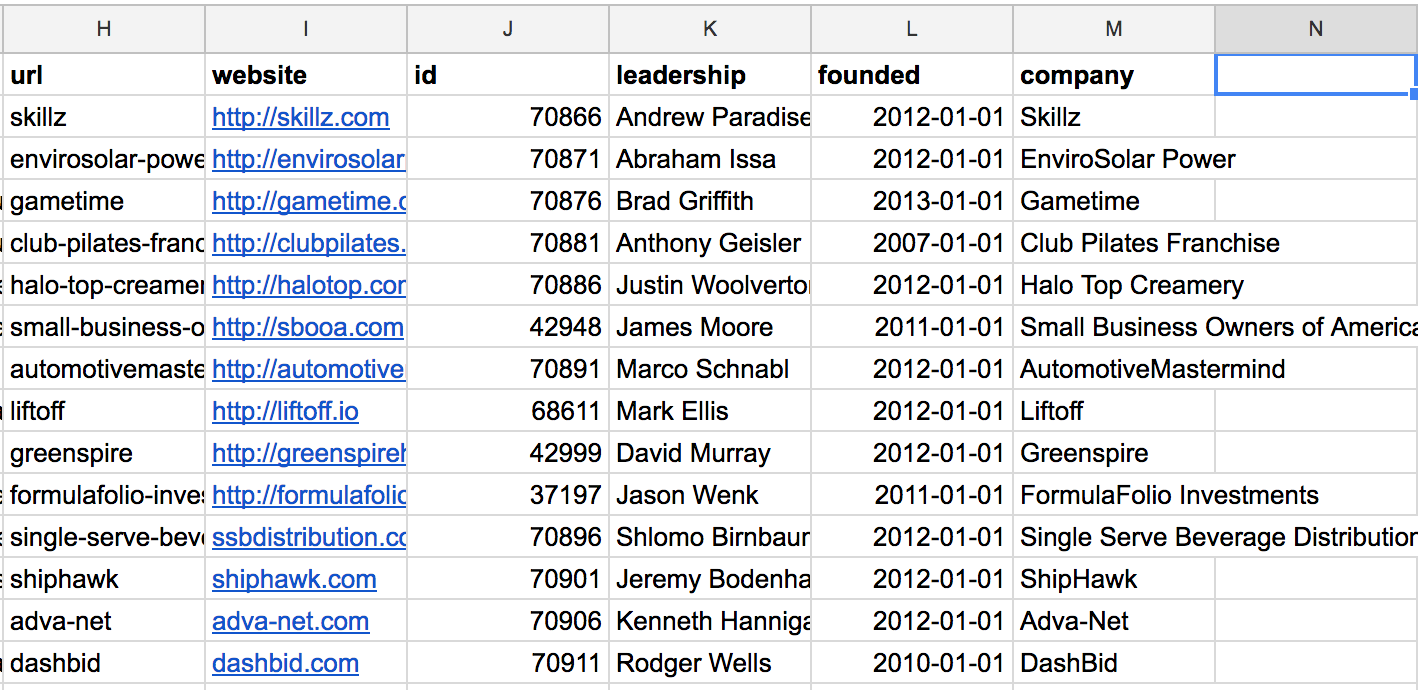Select column H header
Screen dimensions: 1418x690
[104, 29]
